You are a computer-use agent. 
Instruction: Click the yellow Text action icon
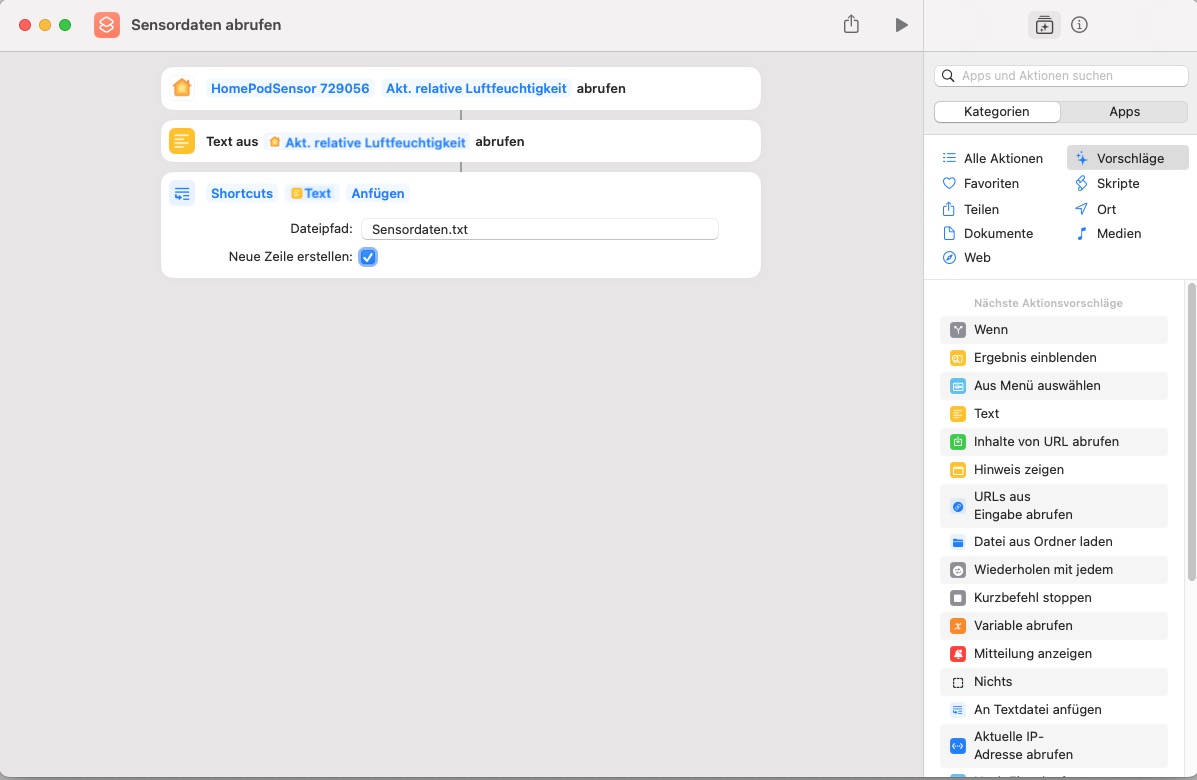click(x=182, y=141)
